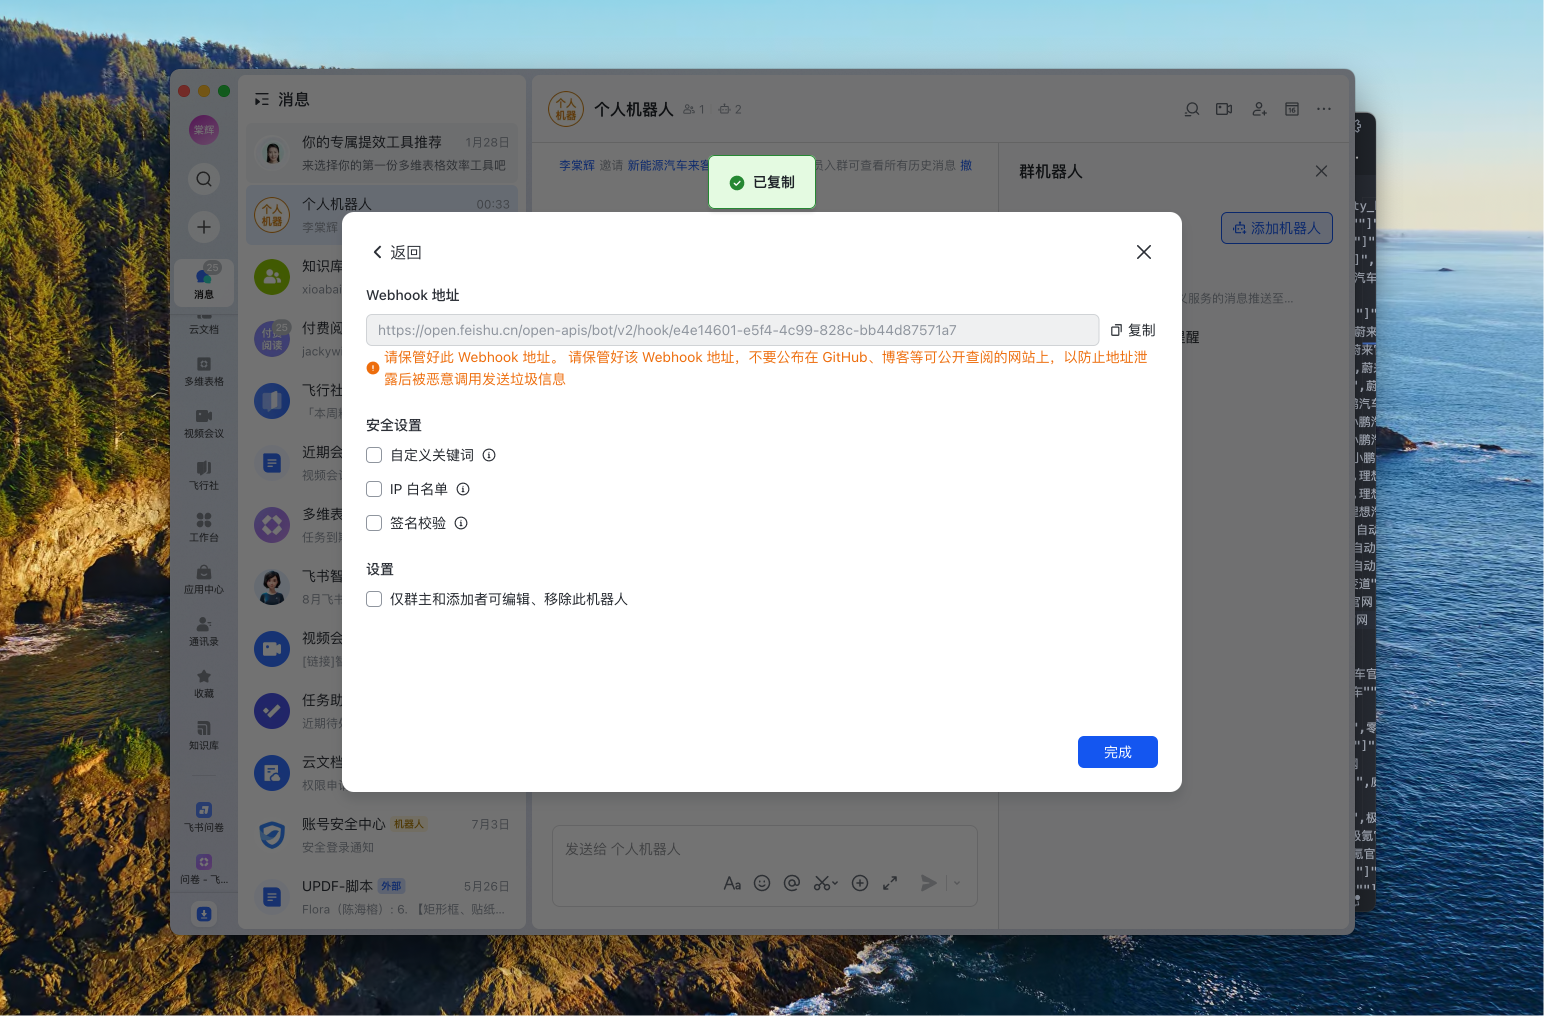
Task: Open the calendar icon in chat header
Action: [1292, 109]
